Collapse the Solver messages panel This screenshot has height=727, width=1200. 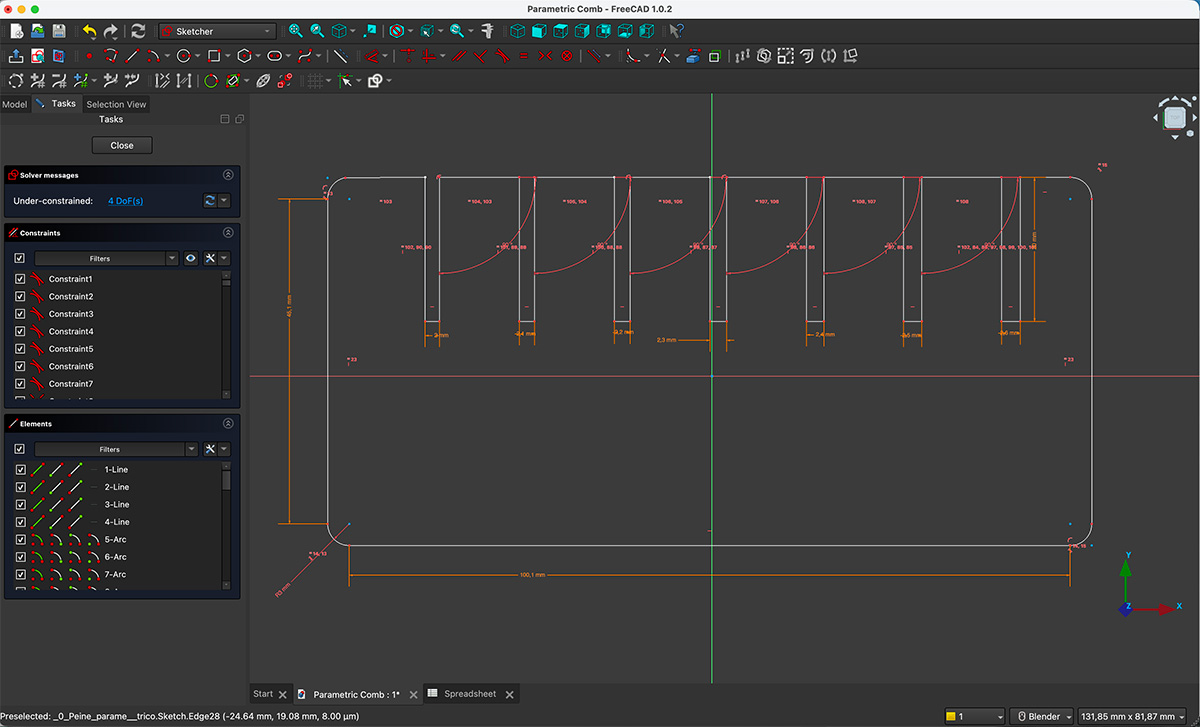point(228,174)
